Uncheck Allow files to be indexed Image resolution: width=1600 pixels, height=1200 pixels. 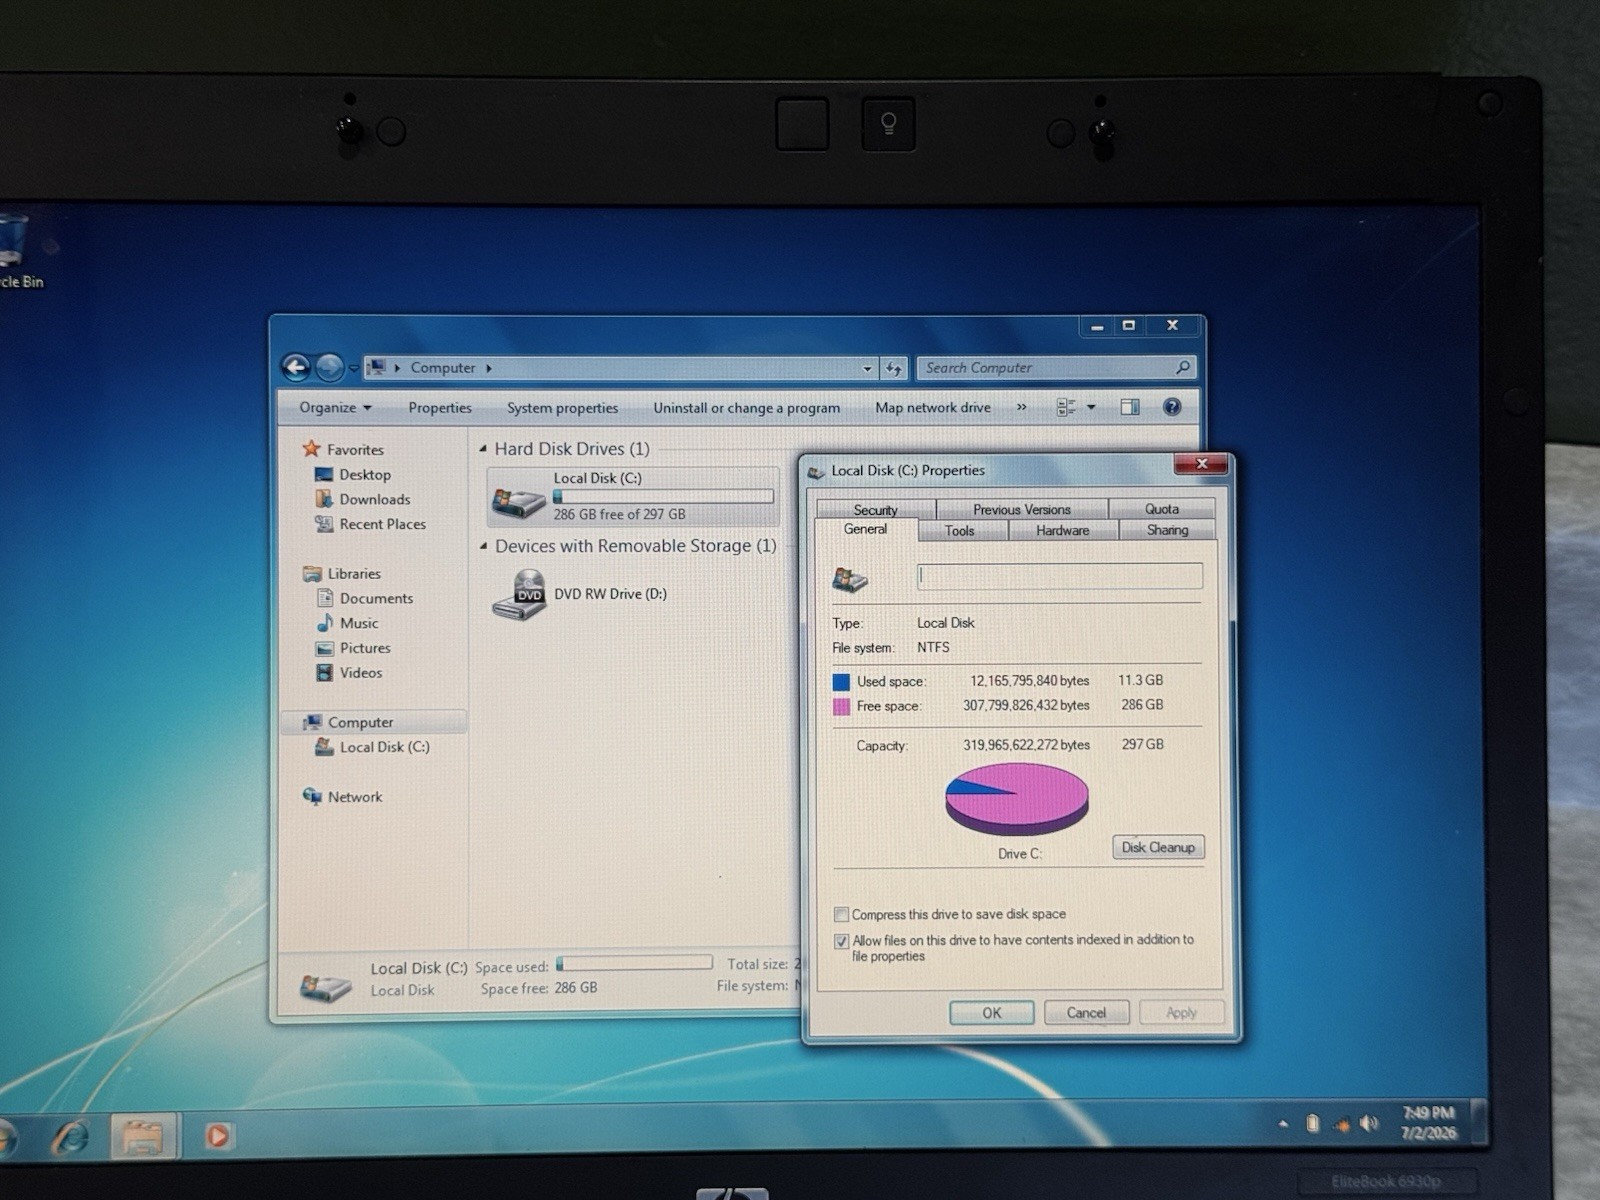[x=841, y=941]
